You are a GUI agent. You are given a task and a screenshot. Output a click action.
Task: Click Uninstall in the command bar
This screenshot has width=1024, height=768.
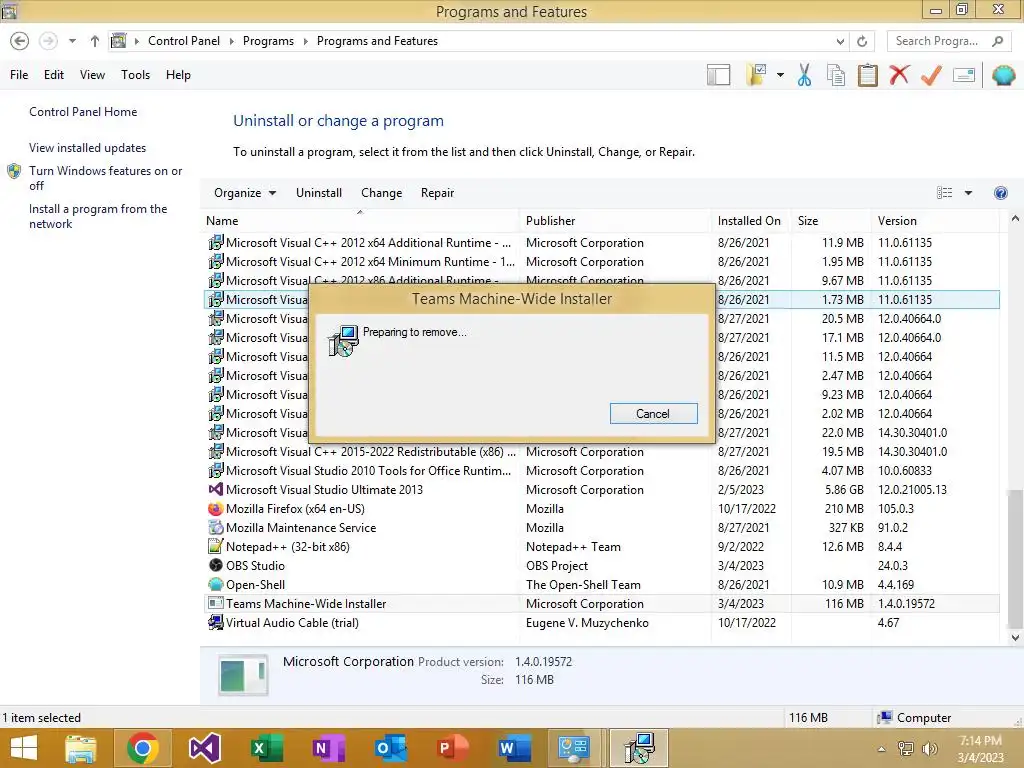[x=319, y=193]
